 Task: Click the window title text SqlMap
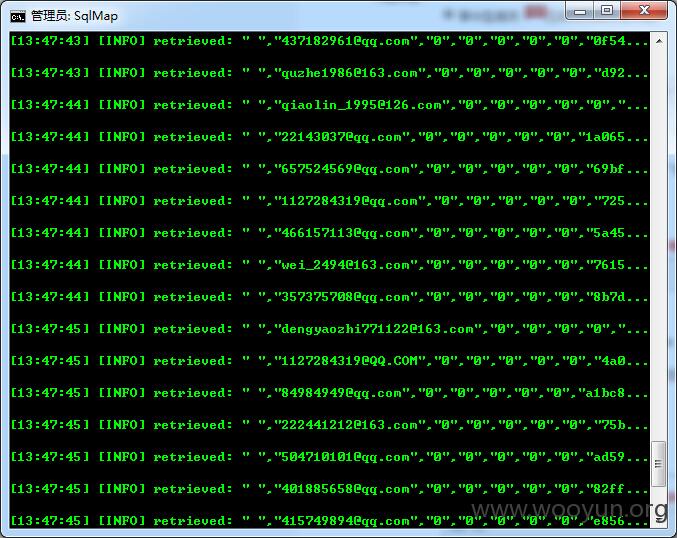pyautogui.click(x=95, y=16)
